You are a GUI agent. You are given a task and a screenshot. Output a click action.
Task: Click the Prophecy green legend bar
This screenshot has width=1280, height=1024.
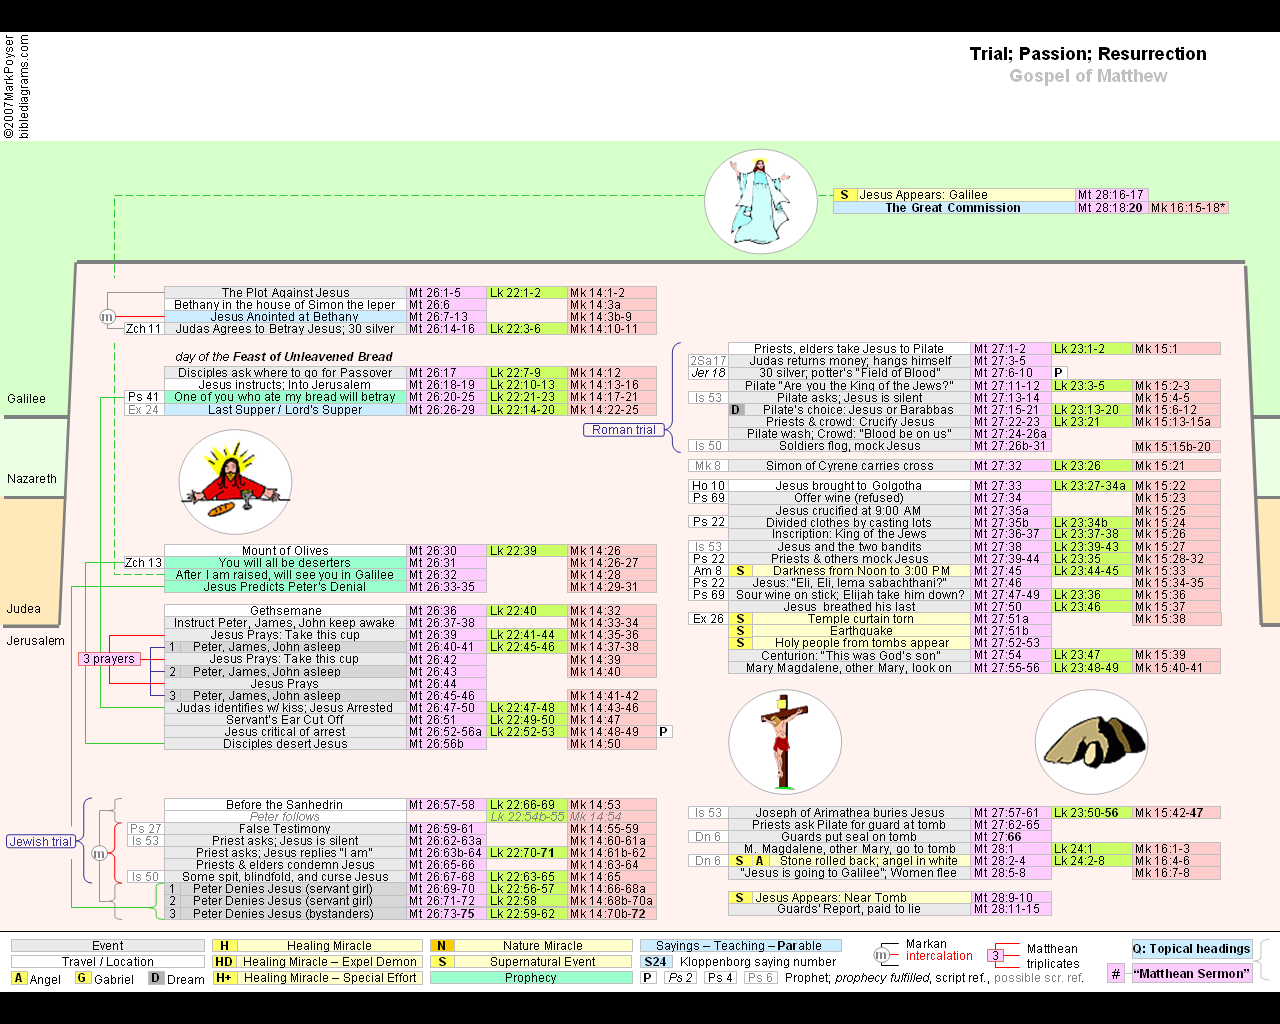coord(531,977)
